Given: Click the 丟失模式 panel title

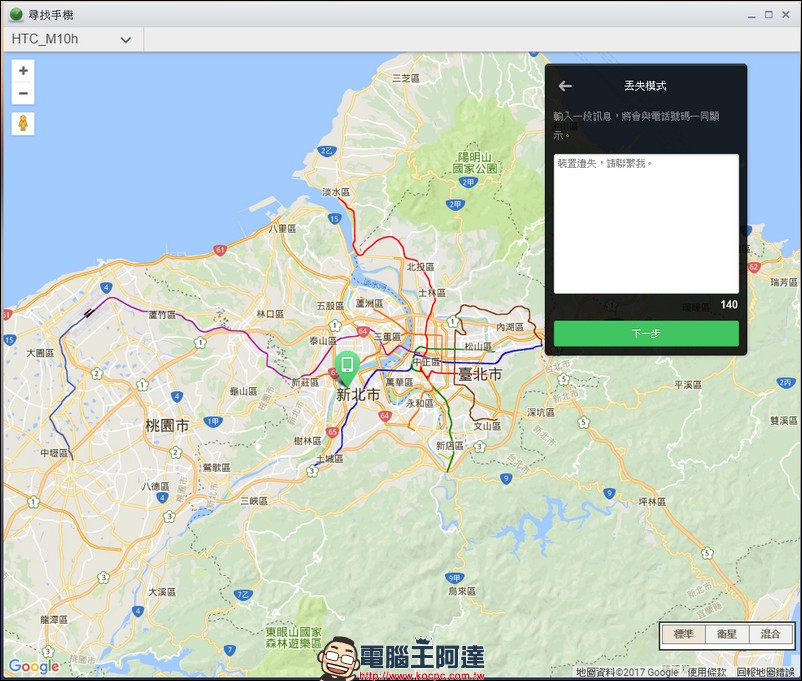Looking at the screenshot, I should (645, 86).
